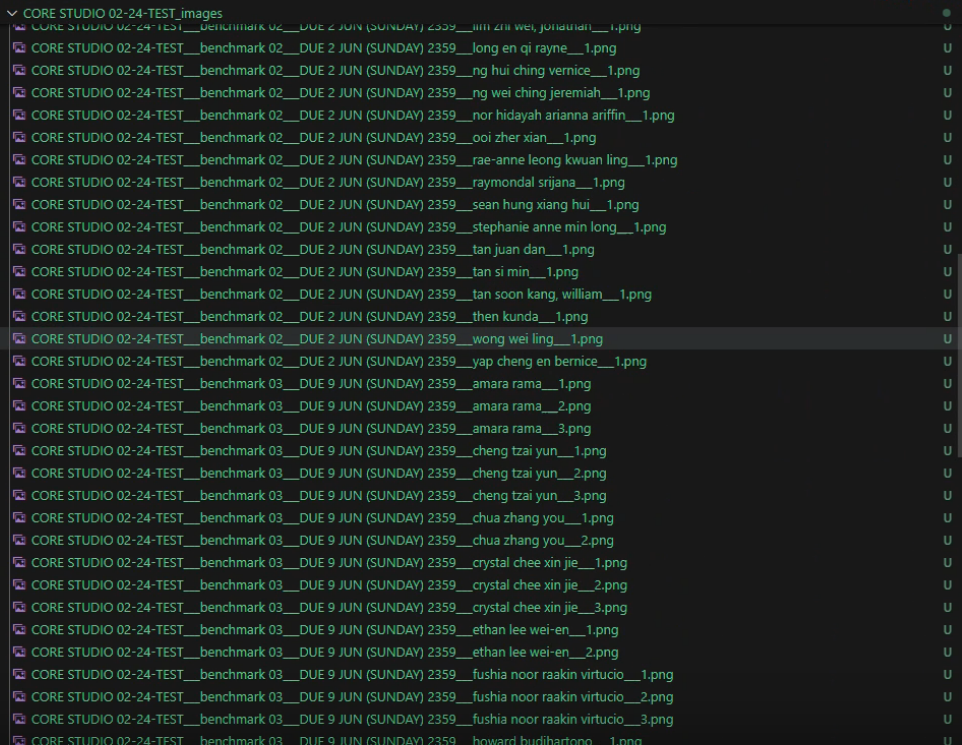
Task: Click the image icon of then kunda__1.png
Action: click(19, 317)
